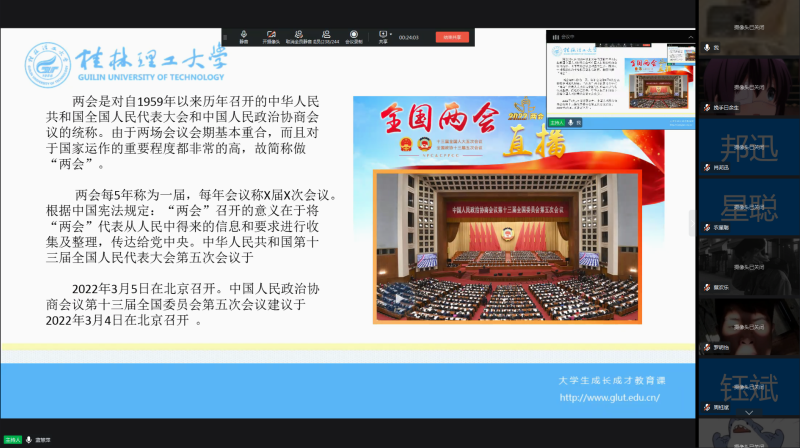This screenshot has height=448, width=800.
Task: Click the presenter microphone icon bottom-left
Action: (x=28, y=439)
